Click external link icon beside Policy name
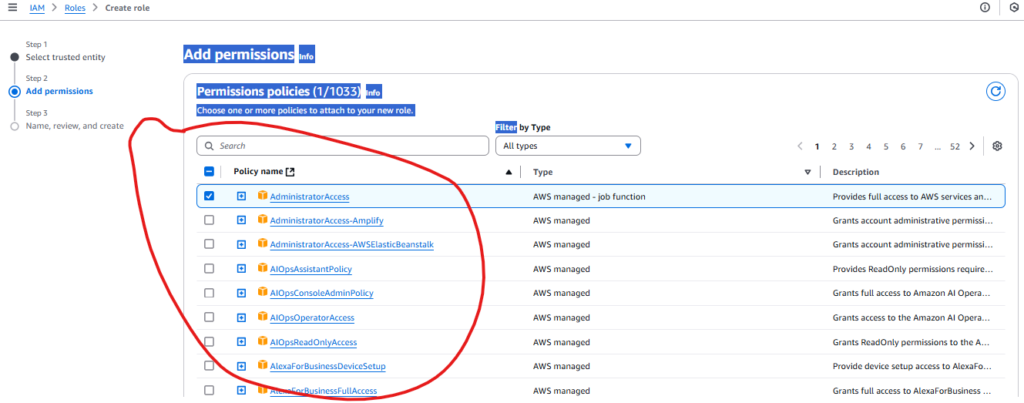Viewport: 1024px width, 403px height. (x=291, y=172)
